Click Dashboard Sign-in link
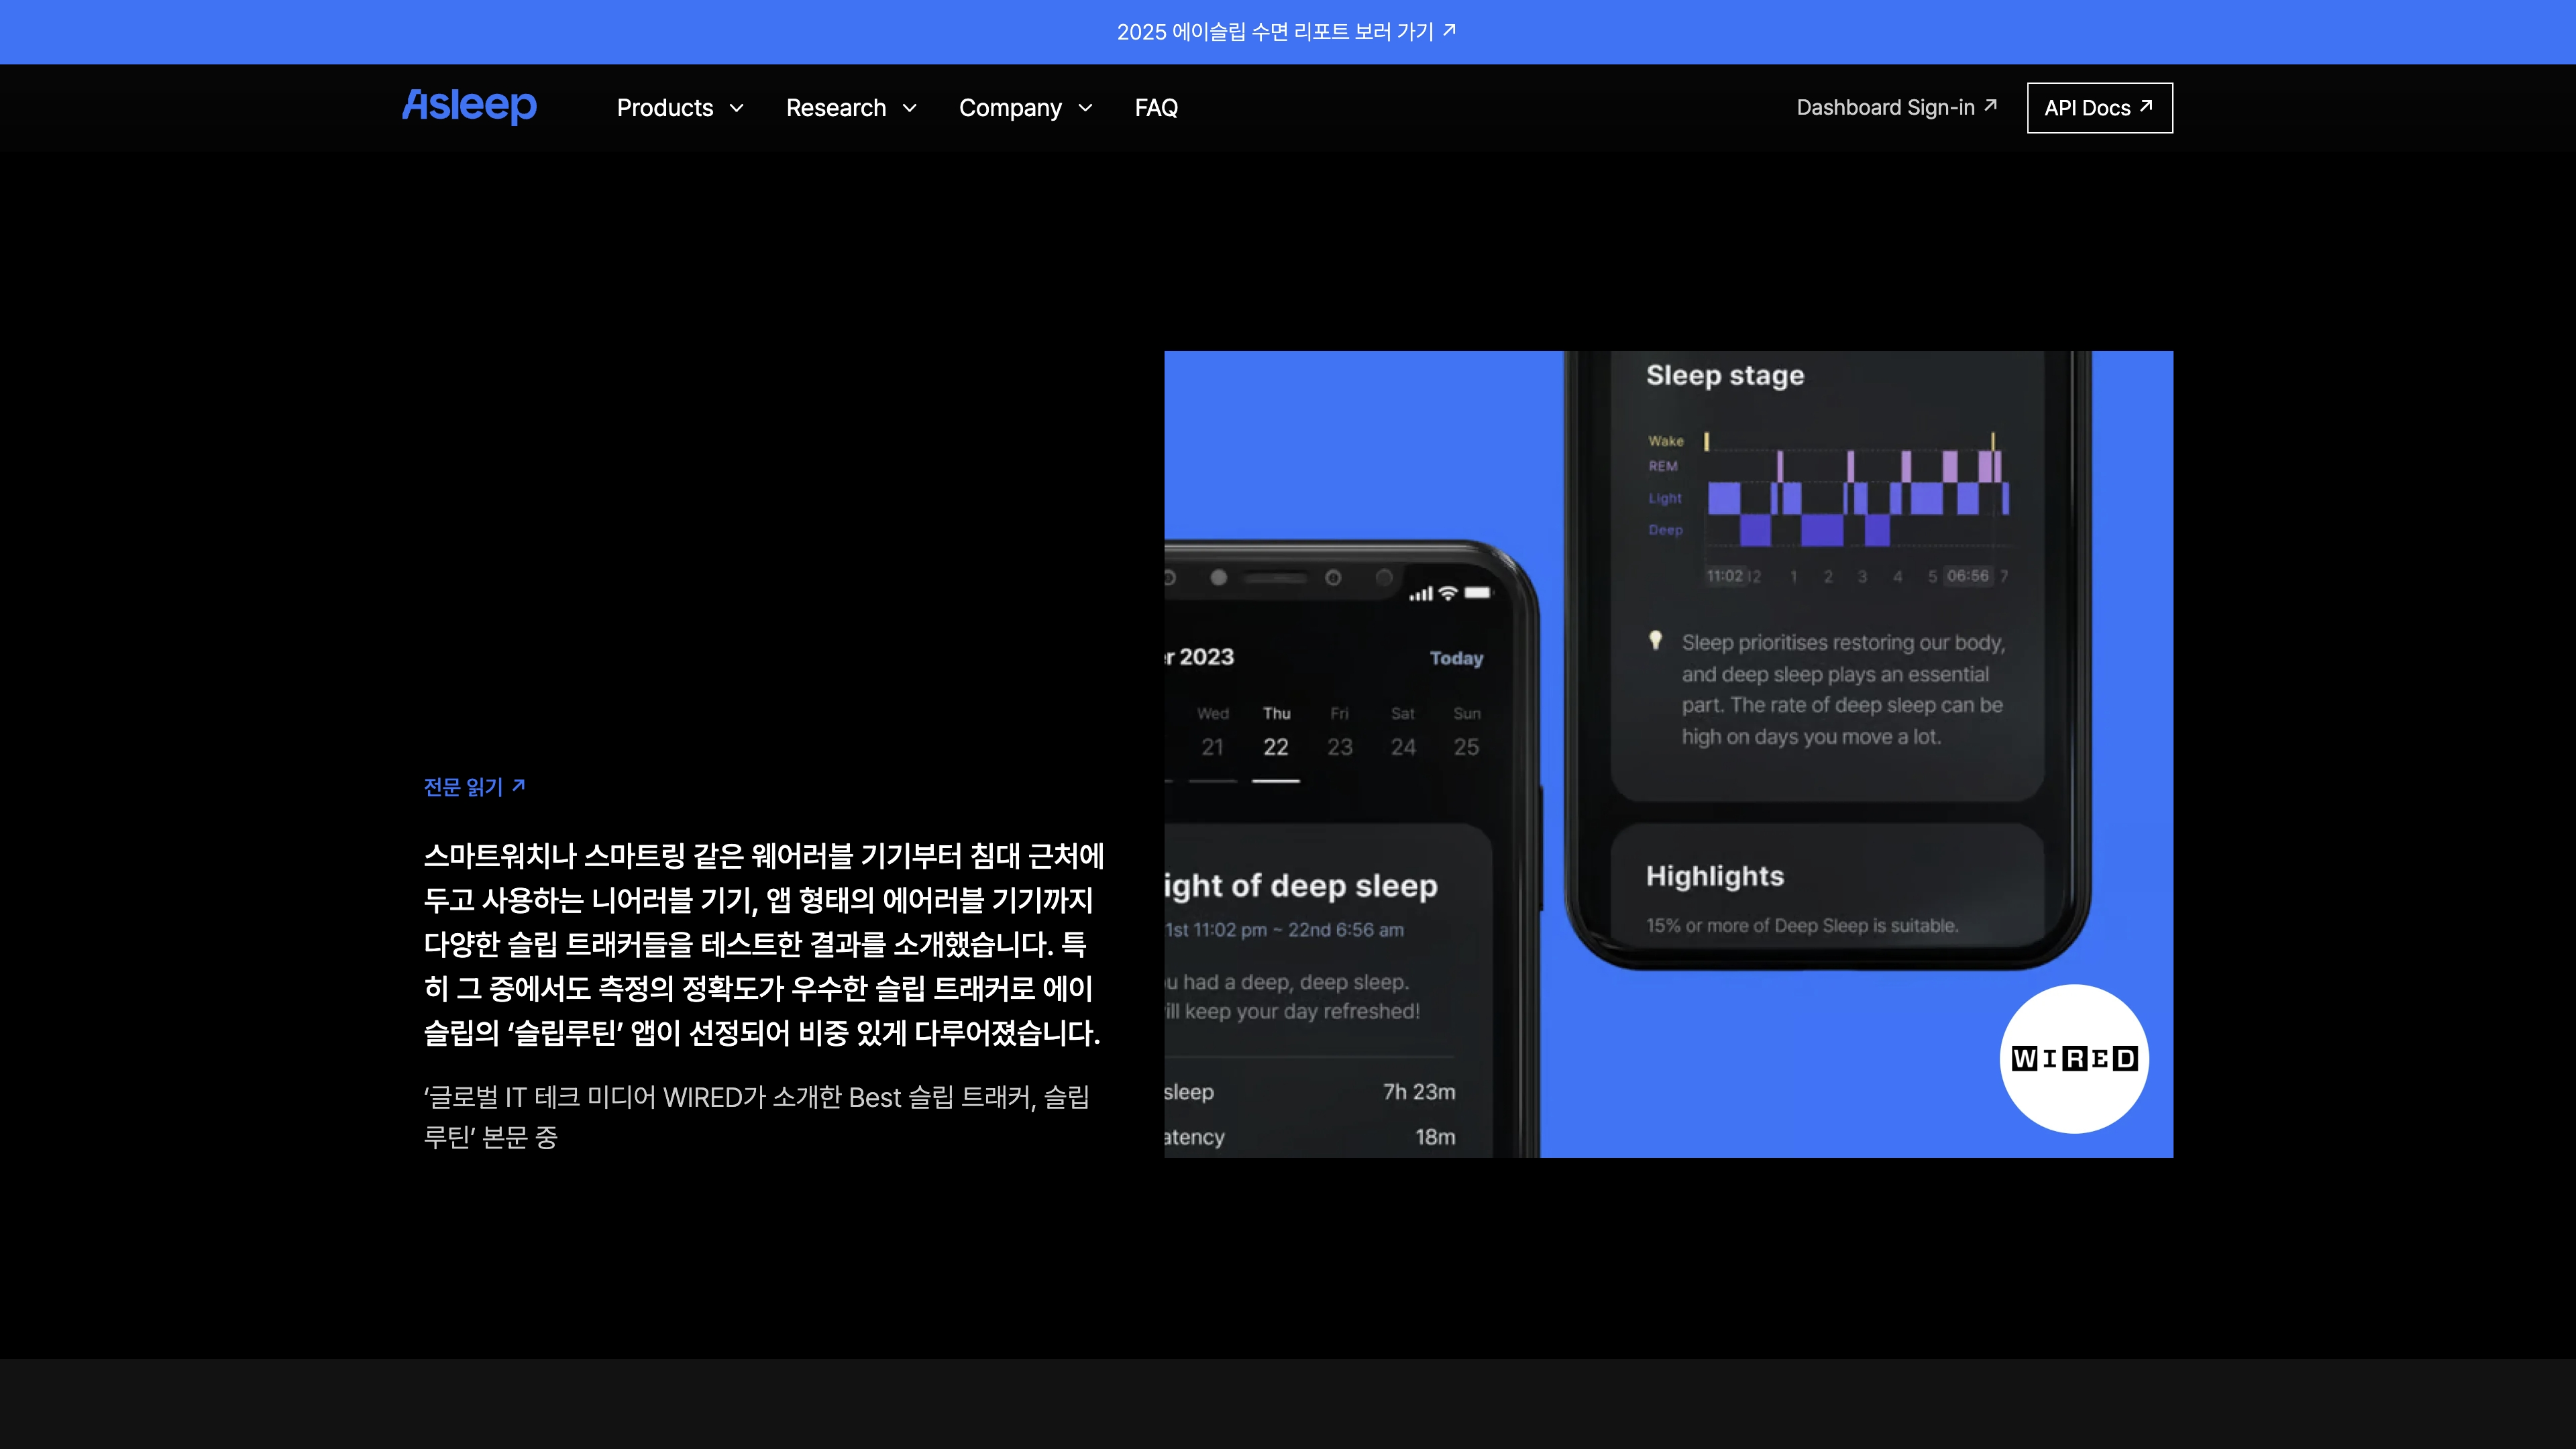This screenshot has width=2576, height=1449. tap(1885, 108)
